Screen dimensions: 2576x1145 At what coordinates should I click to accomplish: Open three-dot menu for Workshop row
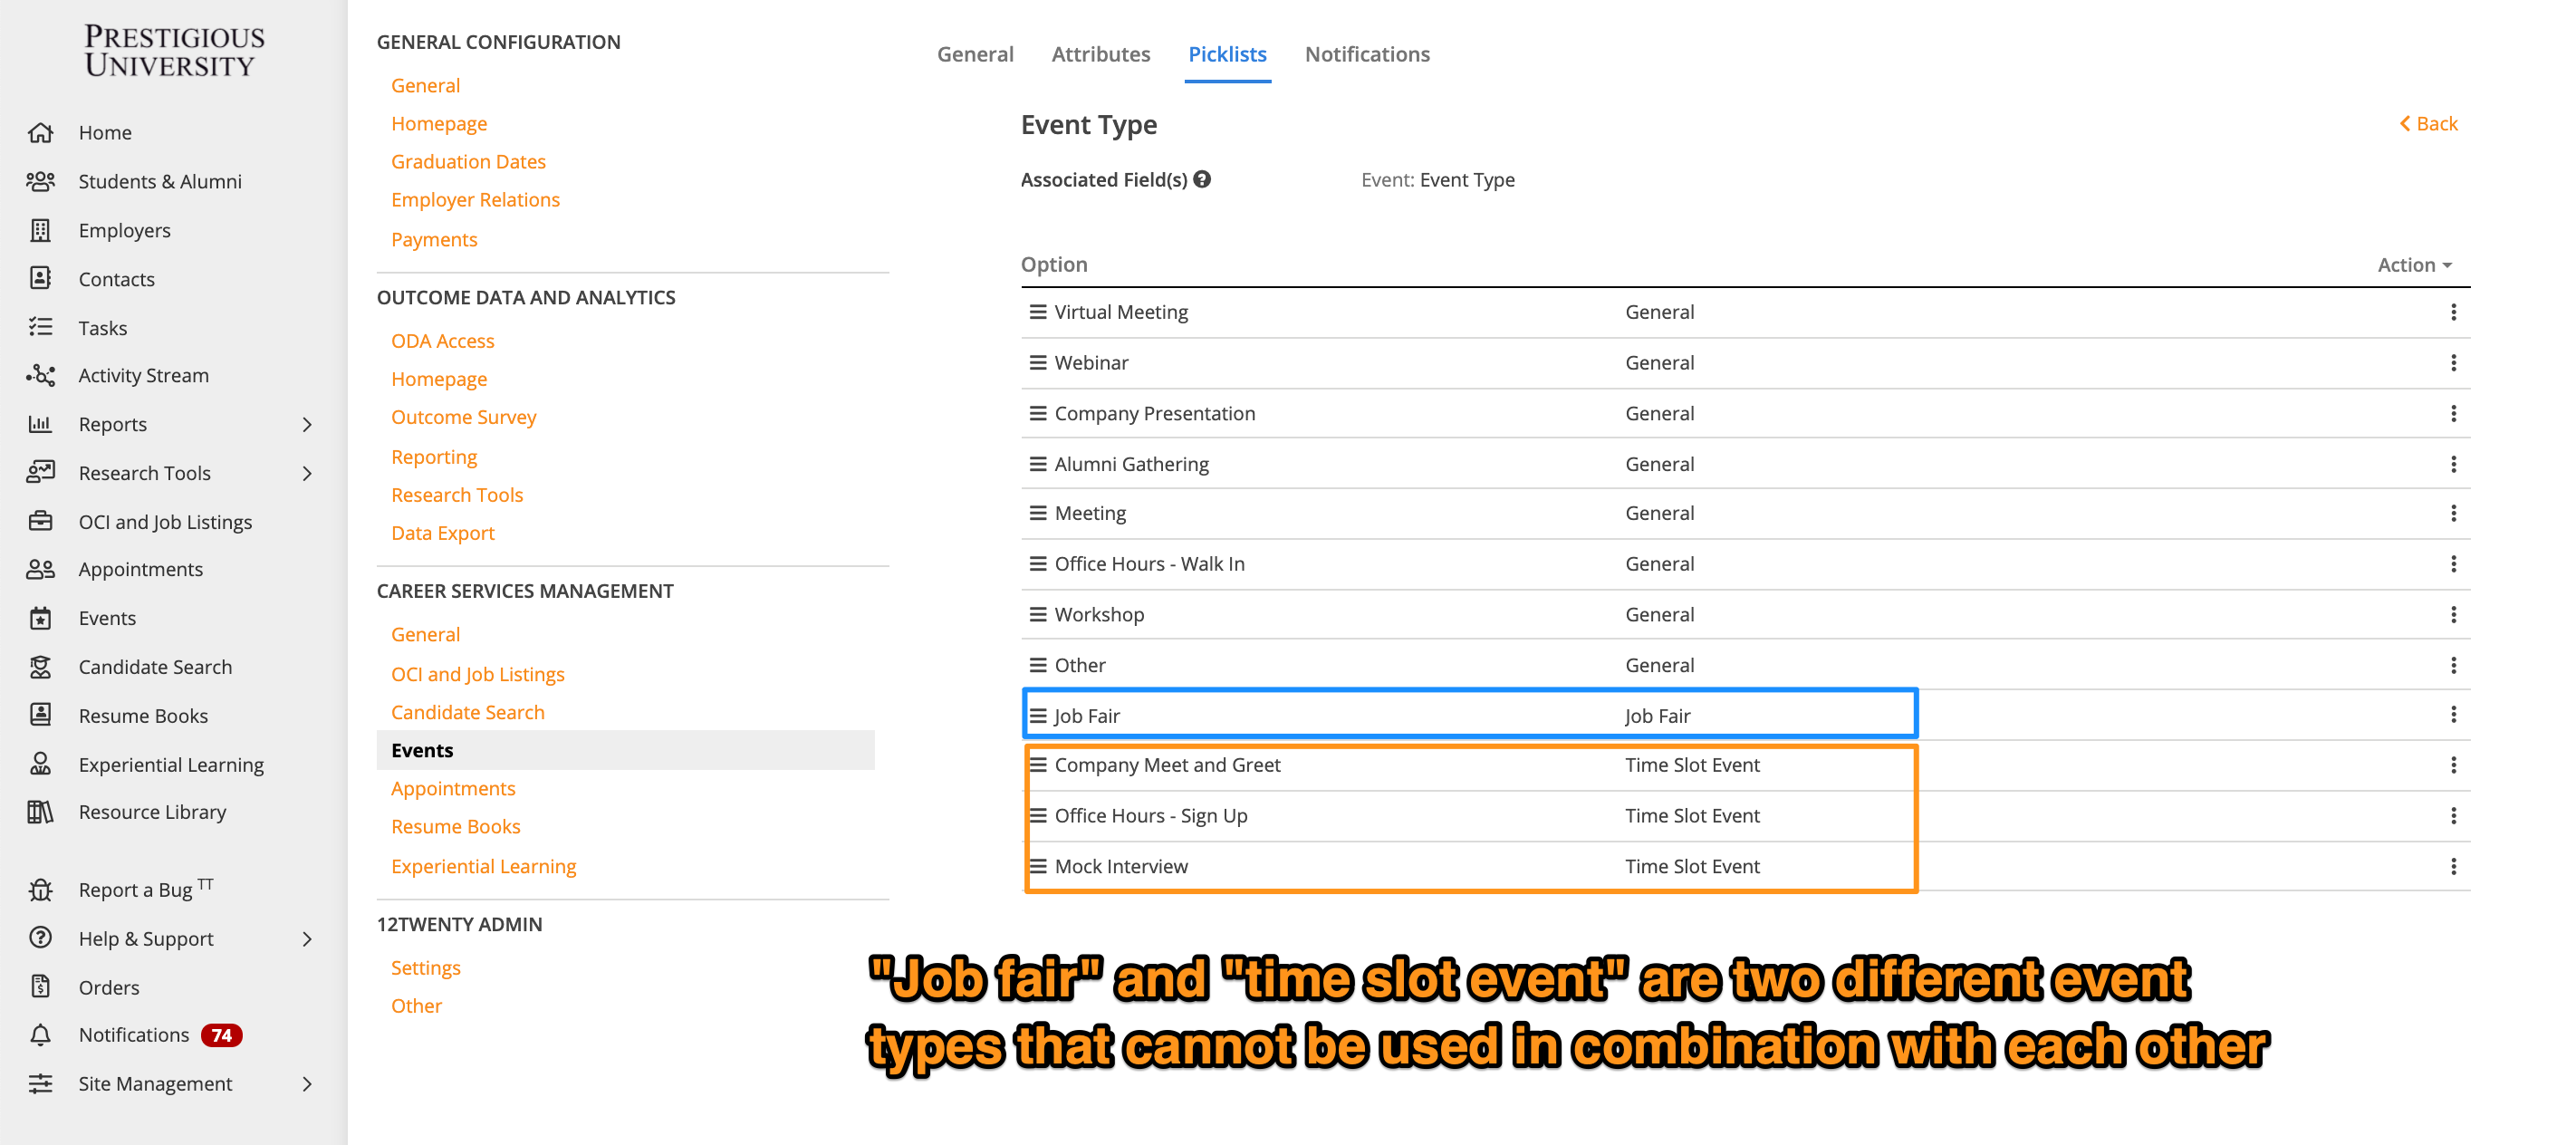(2452, 614)
